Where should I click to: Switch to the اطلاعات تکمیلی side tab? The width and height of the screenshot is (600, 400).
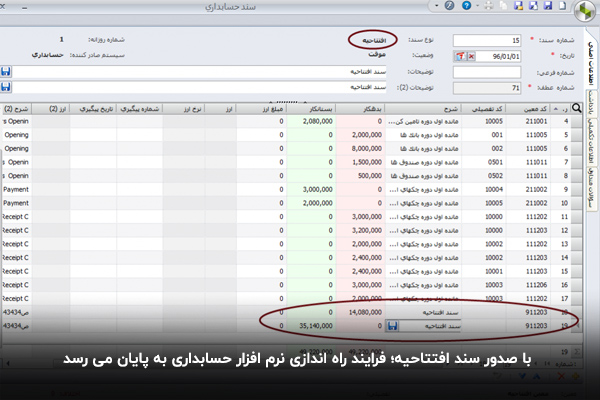592,140
